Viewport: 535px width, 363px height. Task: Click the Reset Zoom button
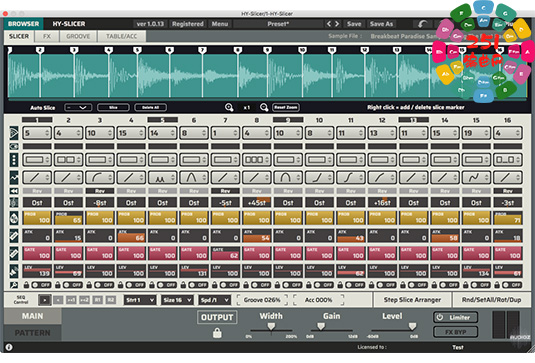[x=286, y=107]
